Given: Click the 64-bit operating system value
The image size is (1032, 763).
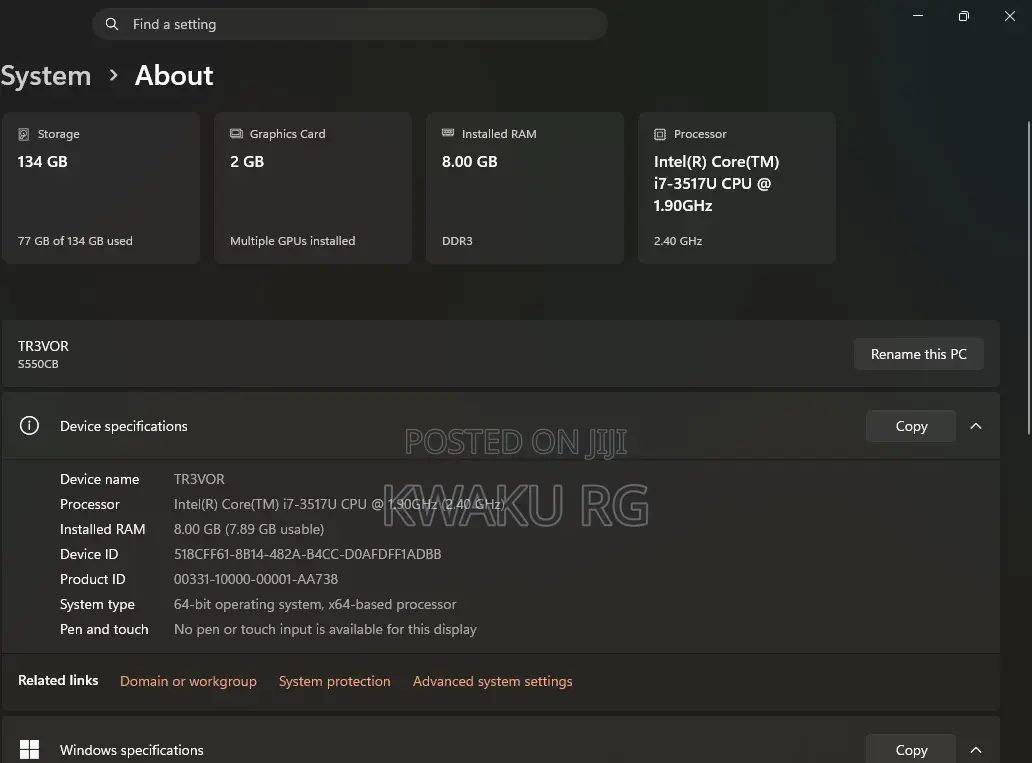Looking at the screenshot, I should pyautogui.click(x=315, y=604).
